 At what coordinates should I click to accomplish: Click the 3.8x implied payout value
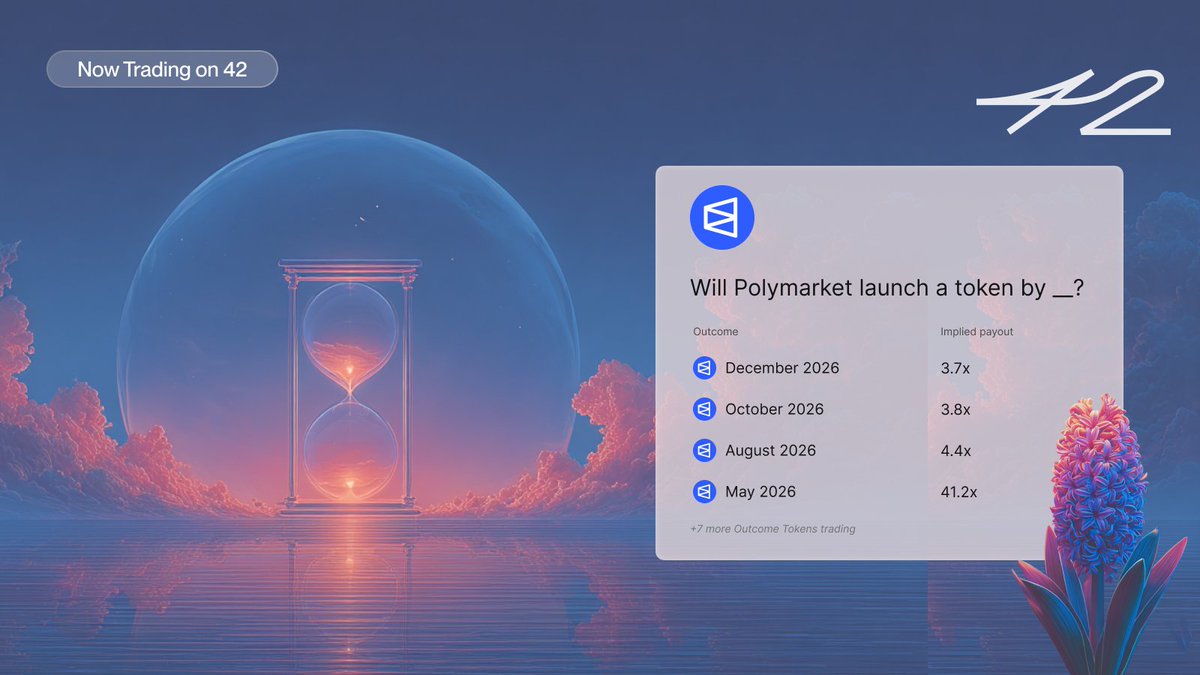click(x=955, y=409)
